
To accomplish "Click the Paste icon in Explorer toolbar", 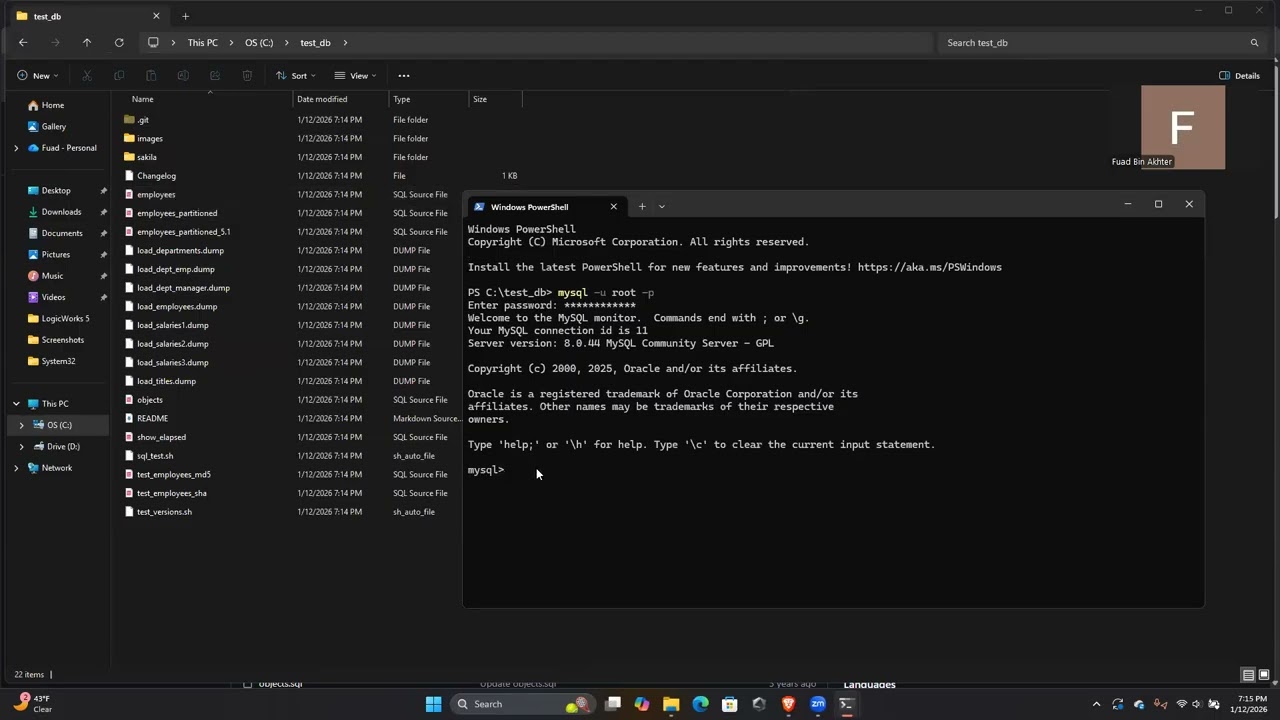I will click(151, 76).
